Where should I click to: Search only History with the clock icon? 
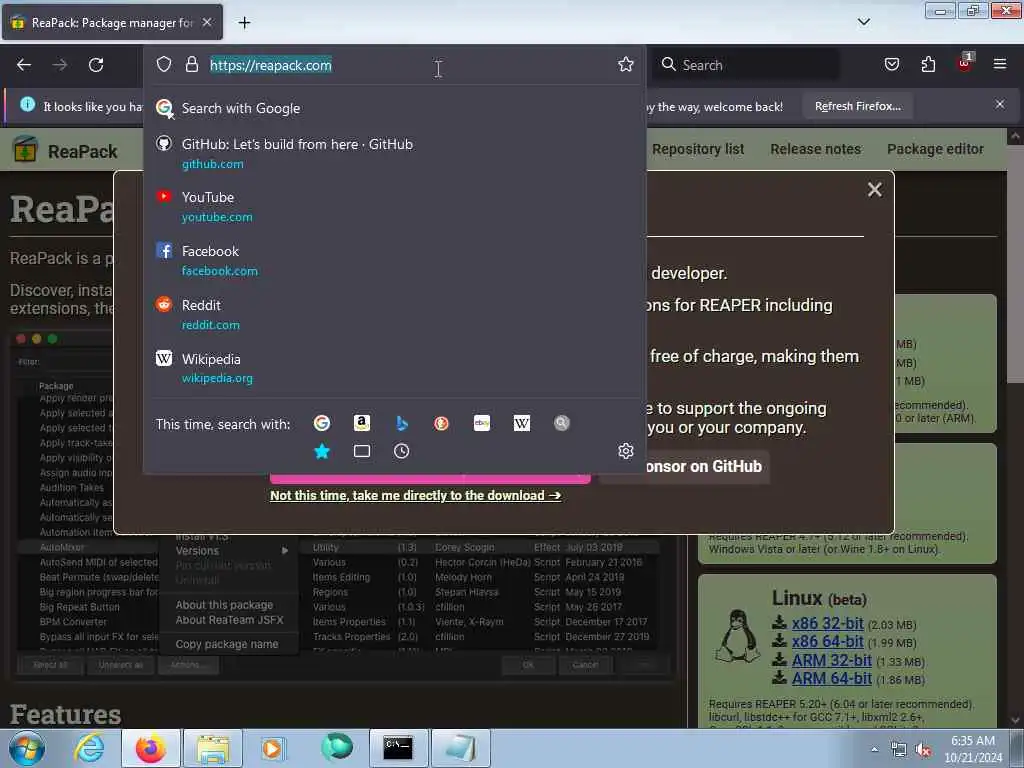click(x=402, y=451)
